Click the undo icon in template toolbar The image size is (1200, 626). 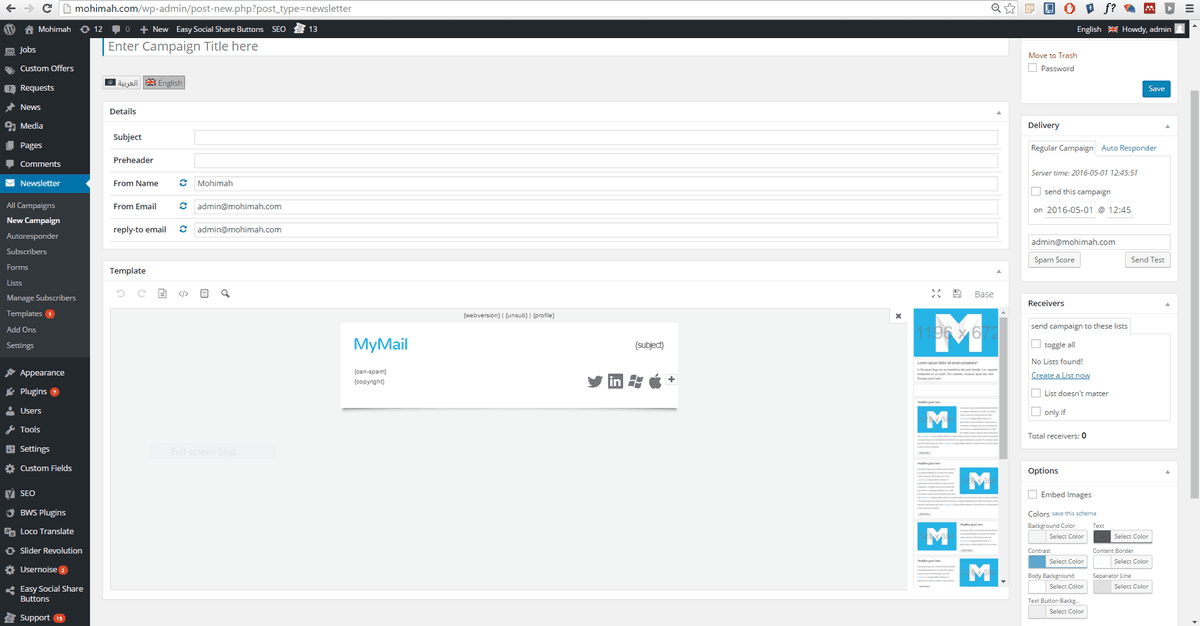pyautogui.click(x=121, y=294)
